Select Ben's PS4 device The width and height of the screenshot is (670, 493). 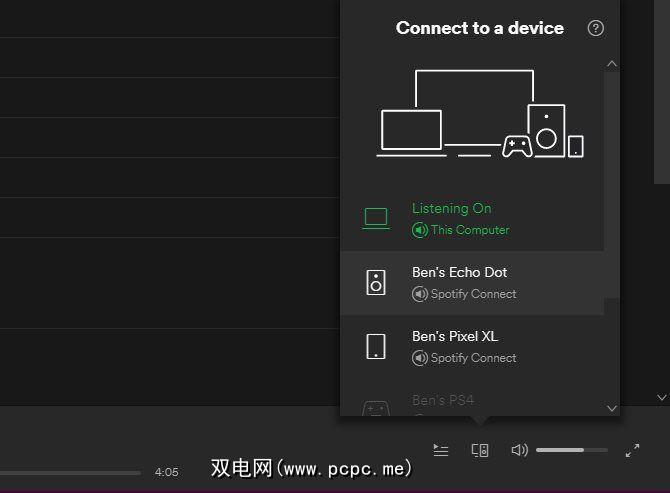[441, 401]
